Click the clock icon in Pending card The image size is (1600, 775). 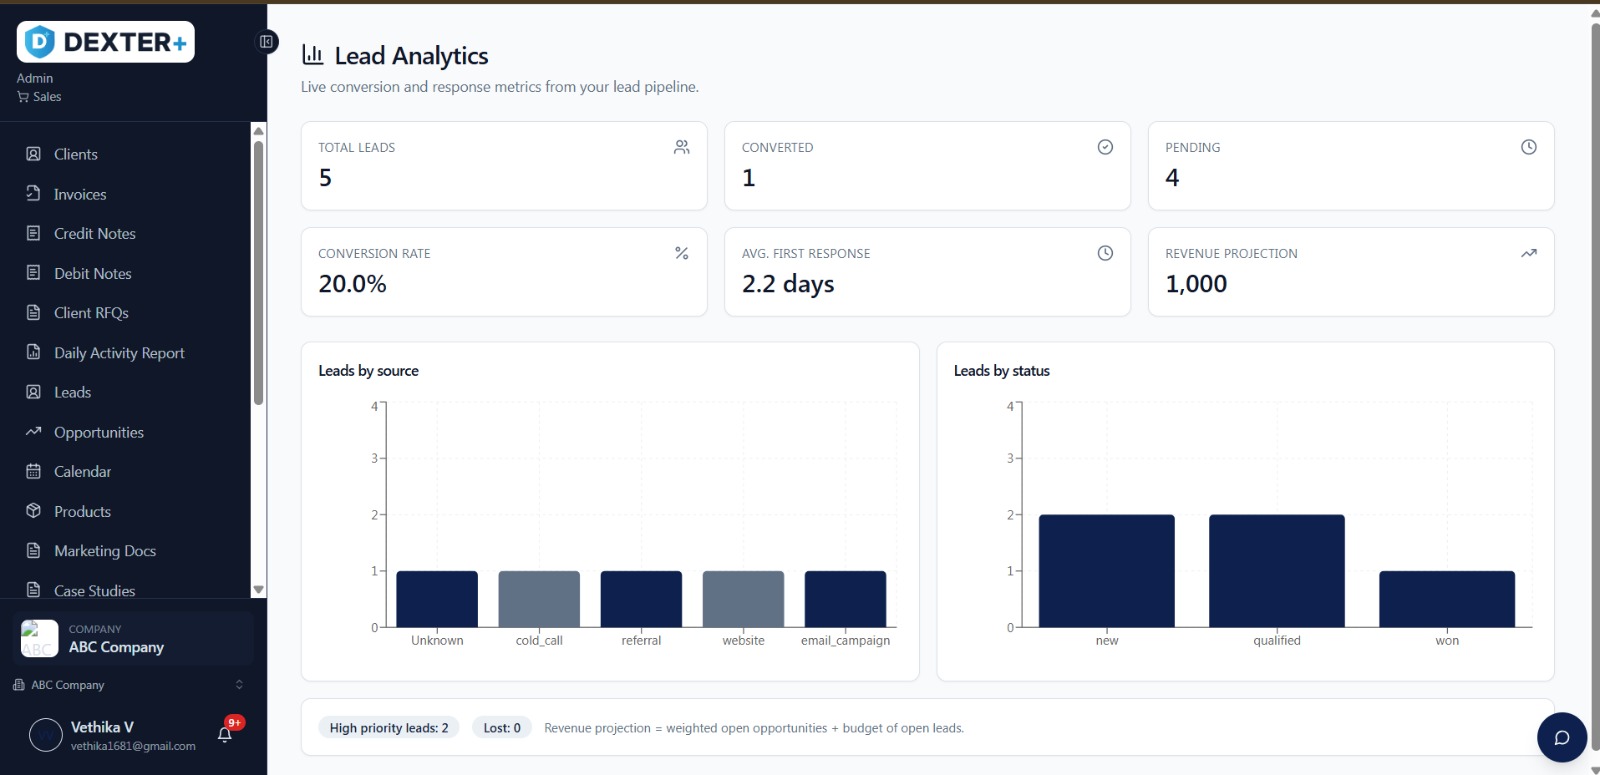[x=1528, y=147]
